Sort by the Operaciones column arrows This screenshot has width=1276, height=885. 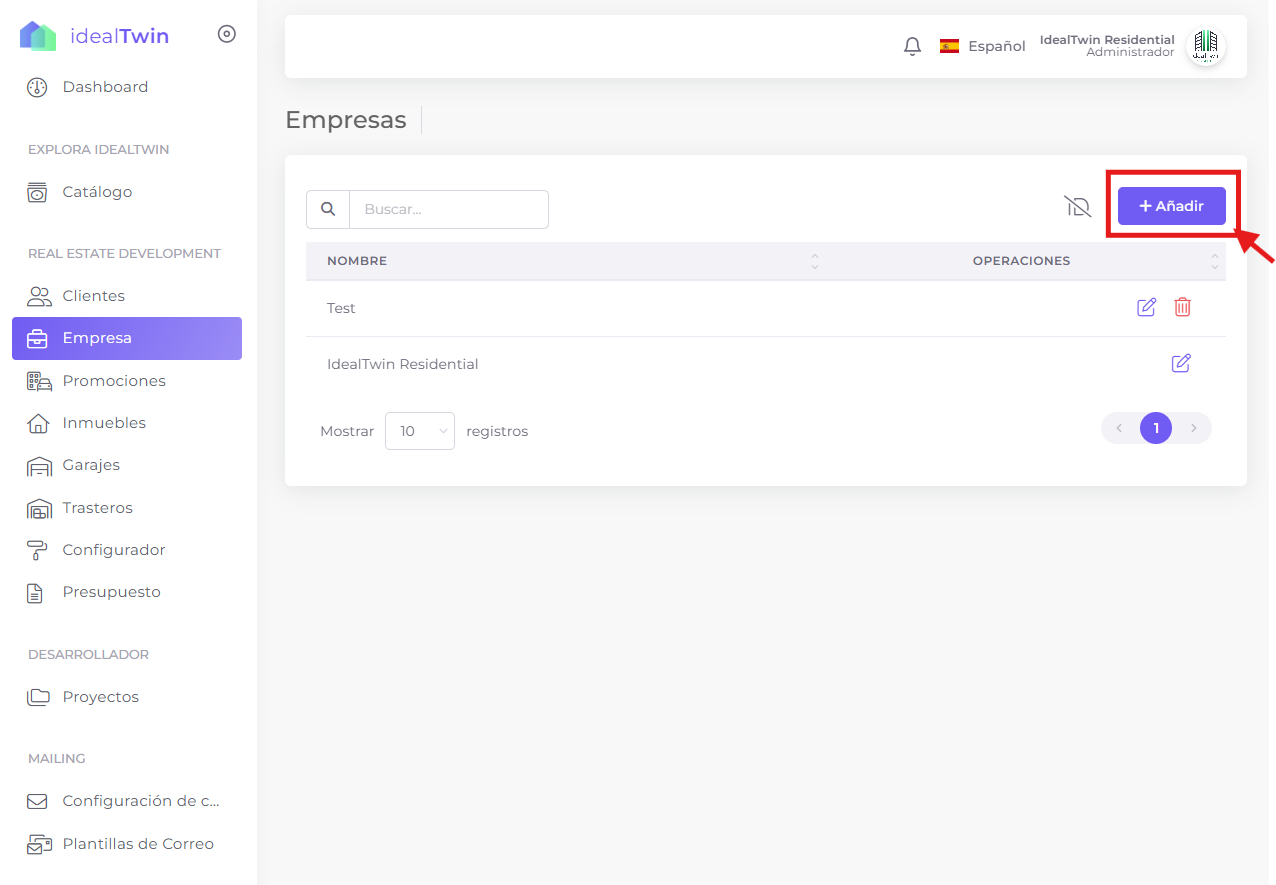click(x=1214, y=261)
